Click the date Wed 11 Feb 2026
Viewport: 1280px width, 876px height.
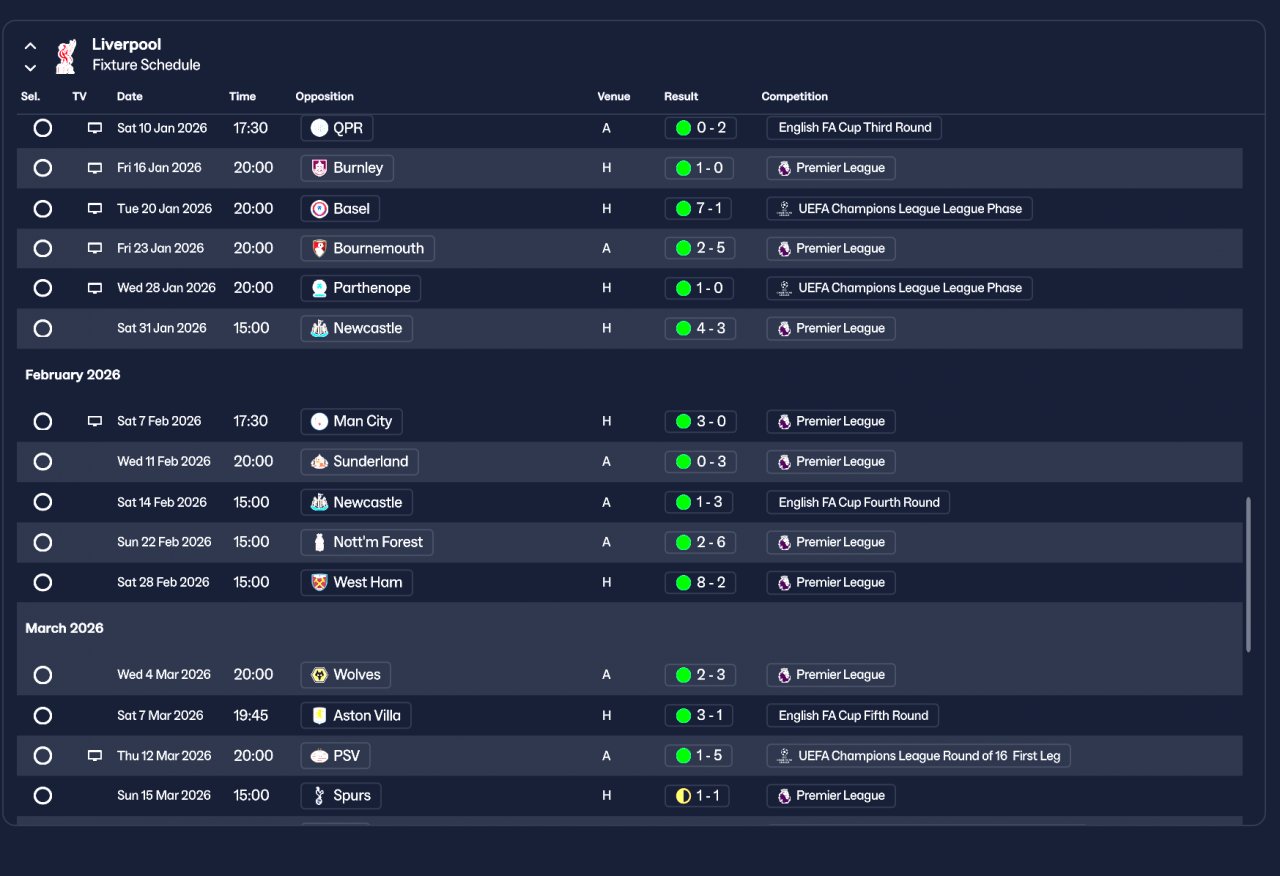[164, 462]
